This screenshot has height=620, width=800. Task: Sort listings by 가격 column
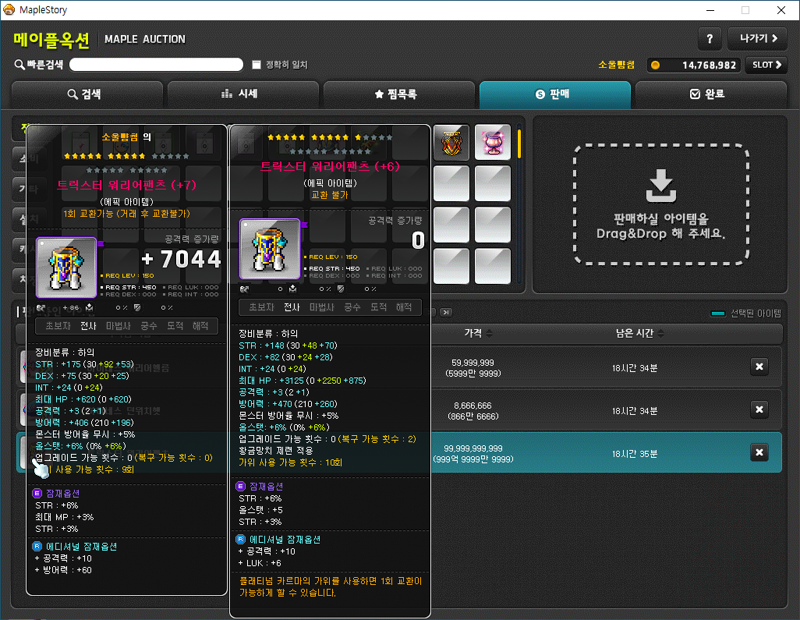point(478,333)
